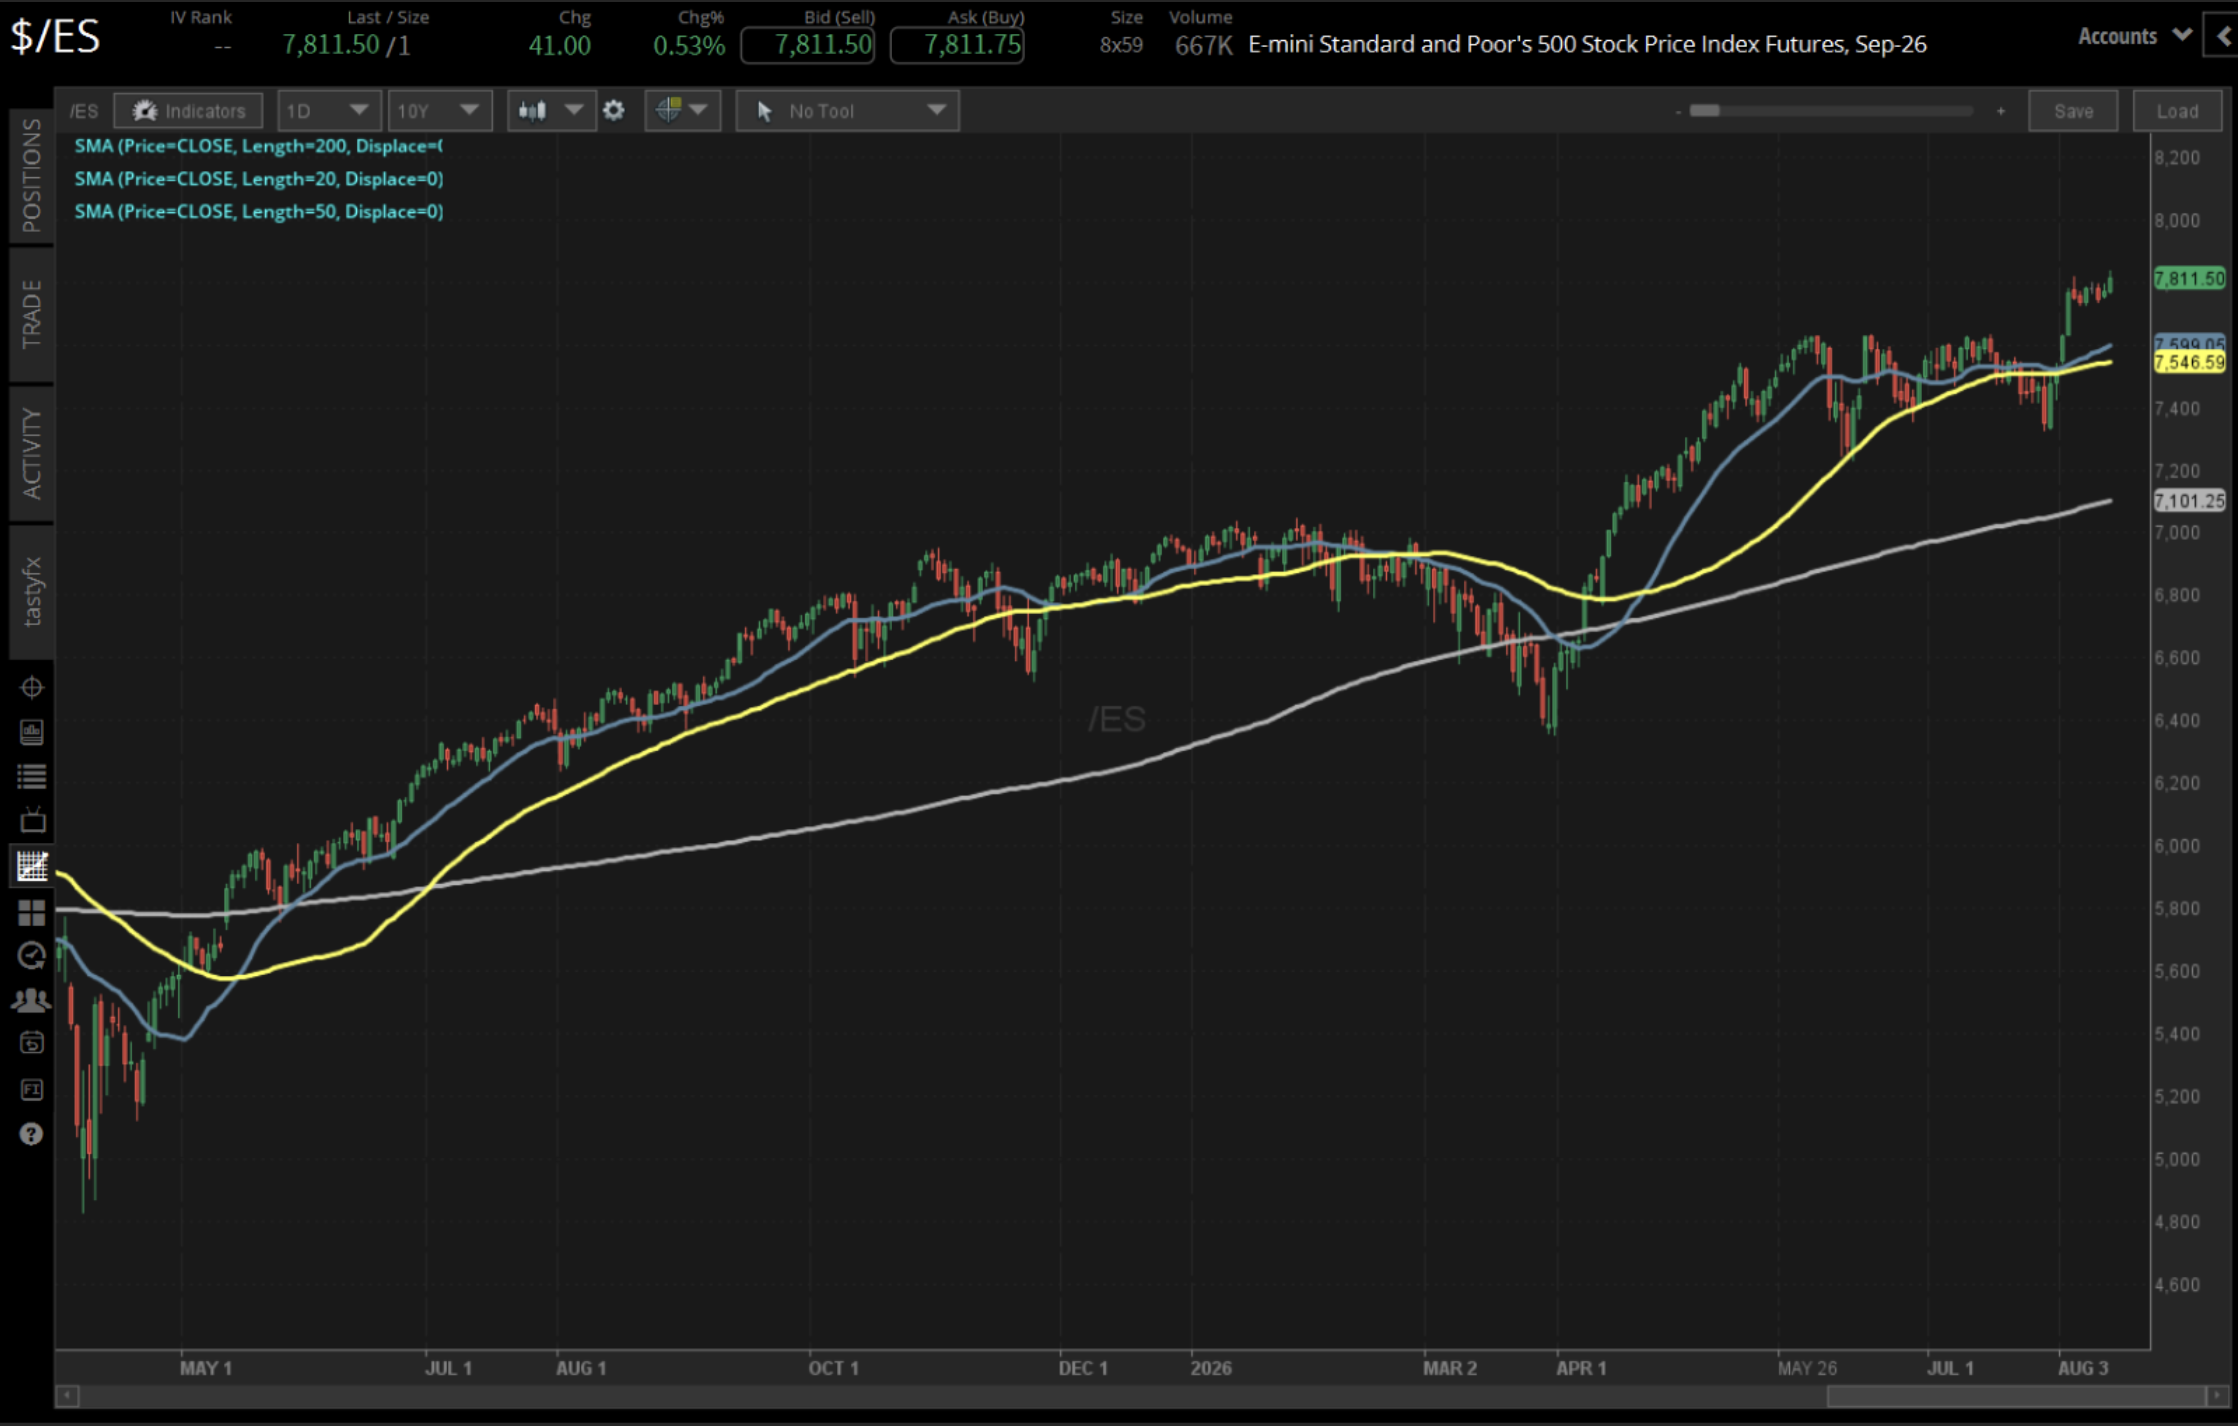Image resolution: width=2238 pixels, height=1426 pixels.
Task: Click the 2026 date axis label
Action: [x=1211, y=1367]
